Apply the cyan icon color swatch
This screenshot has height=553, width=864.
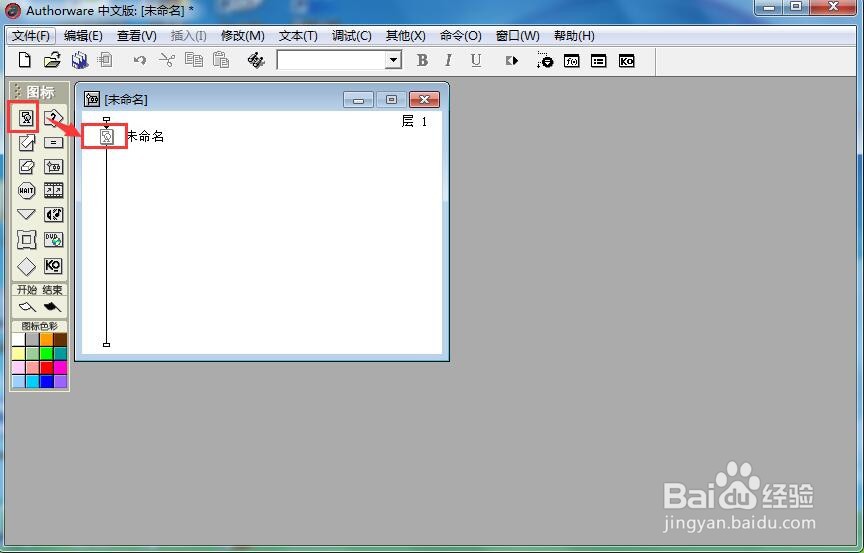[x=33, y=381]
